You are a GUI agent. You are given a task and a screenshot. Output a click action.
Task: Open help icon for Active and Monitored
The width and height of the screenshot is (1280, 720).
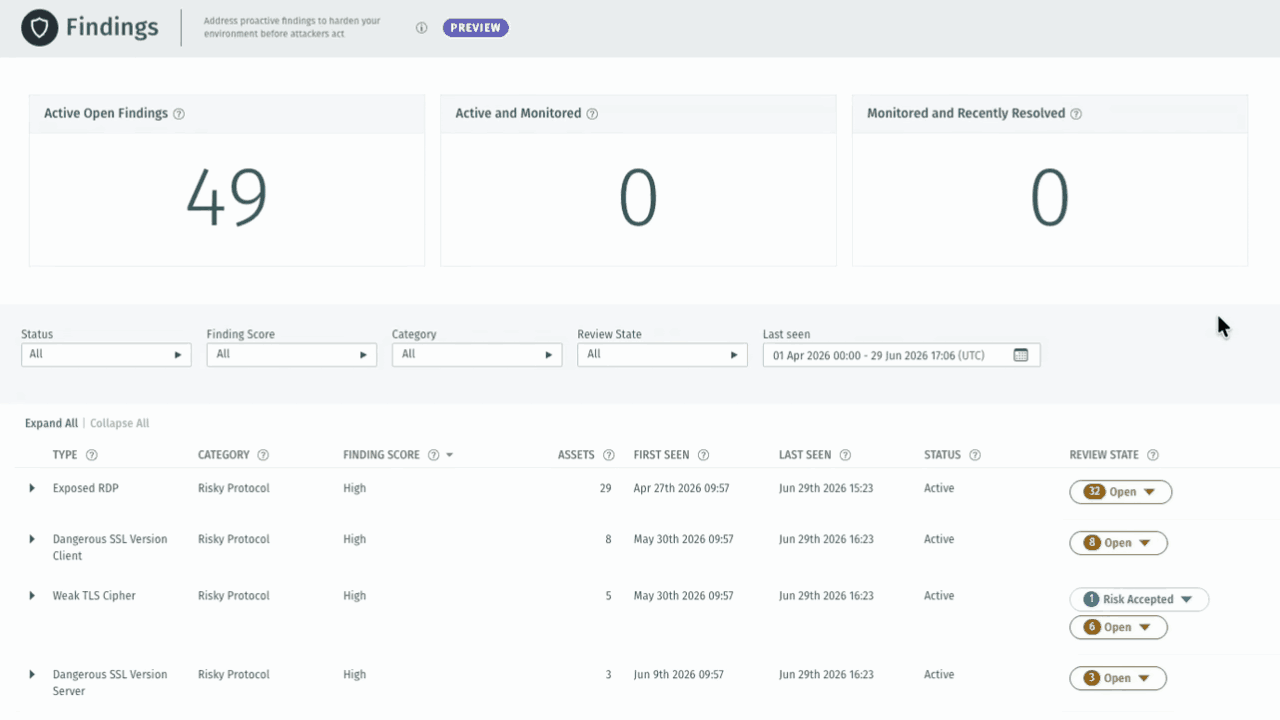pos(592,114)
